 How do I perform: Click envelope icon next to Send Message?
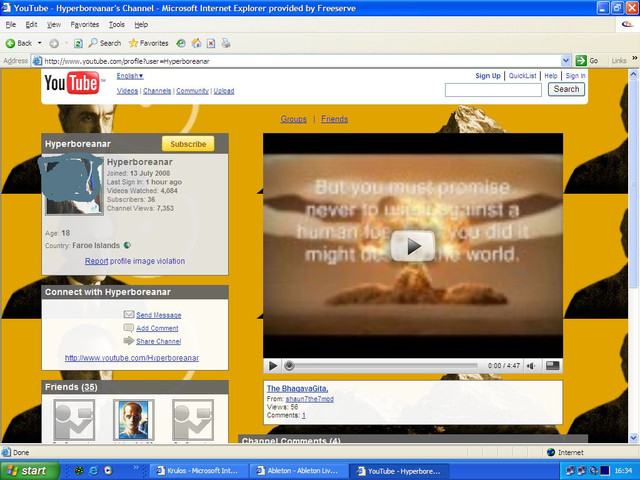pyautogui.click(x=129, y=314)
